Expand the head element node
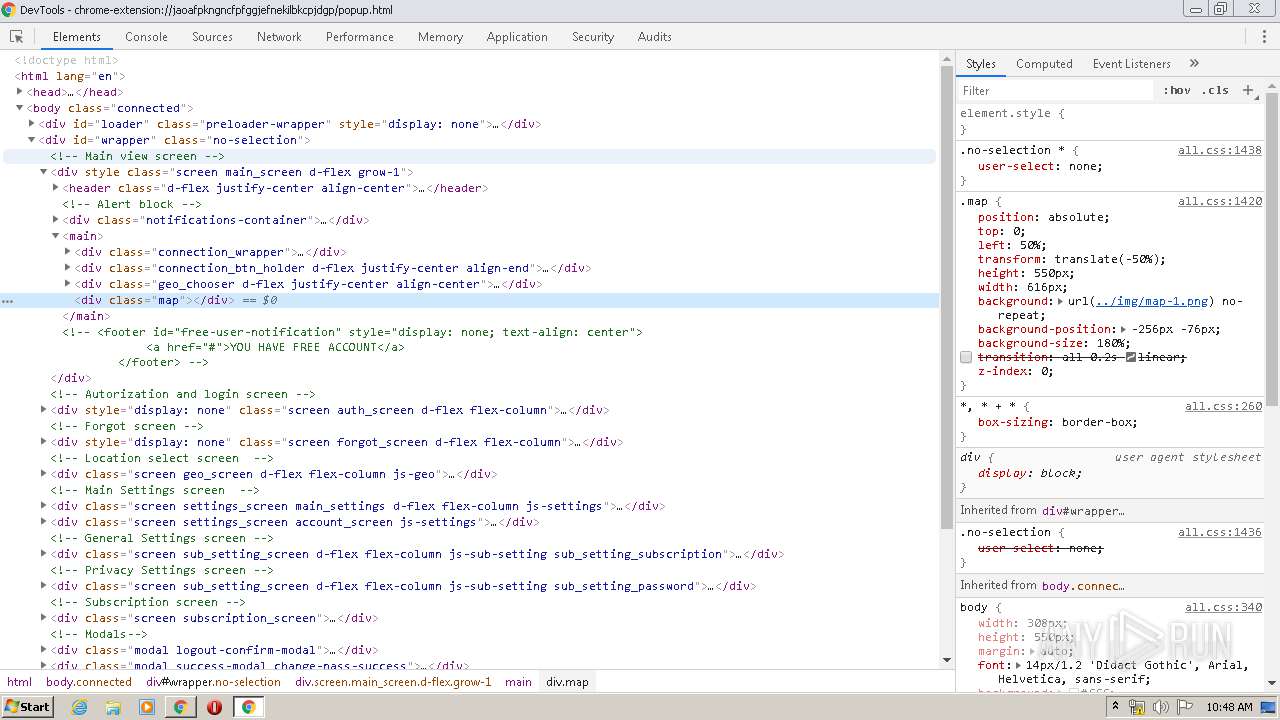Image resolution: width=1280 pixels, height=720 pixels. [x=19, y=92]
